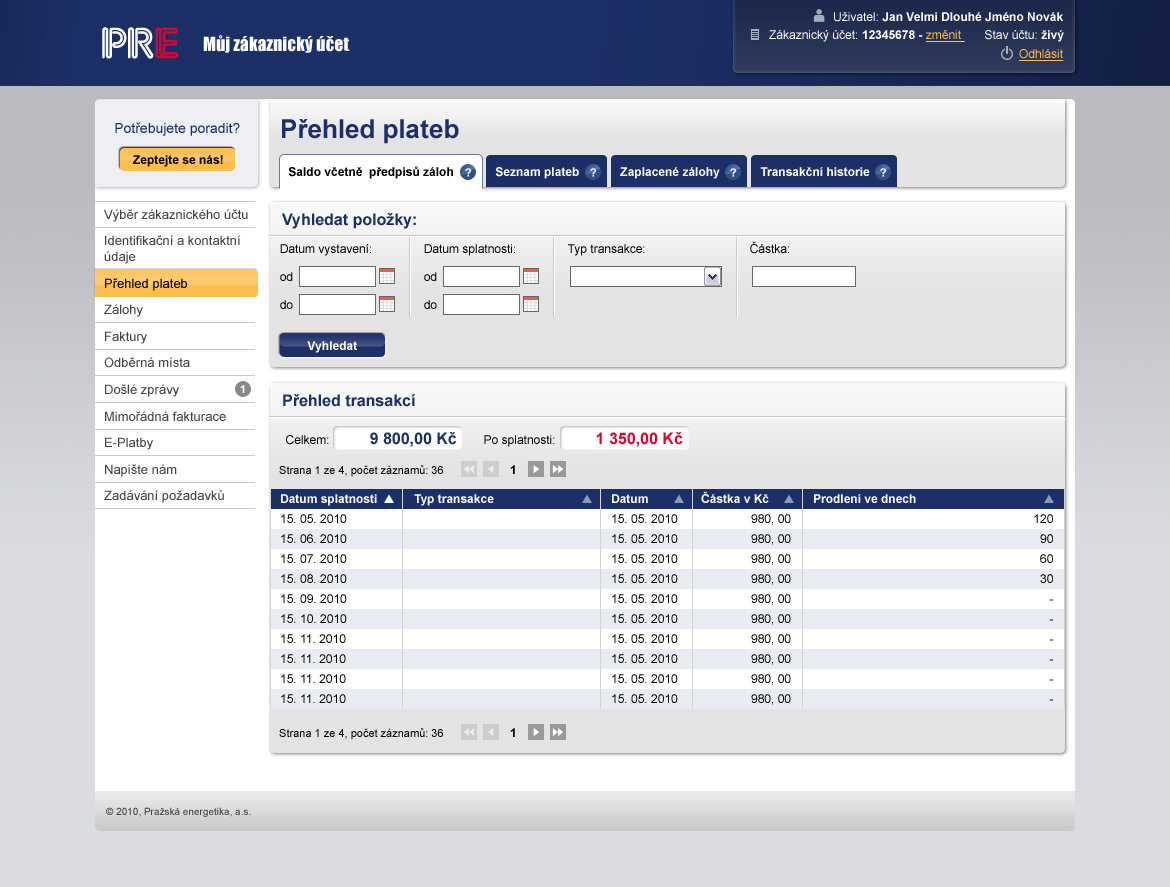The width and height of the screenshot is (1170, 887).
Task: Open help icon on the Seznam plateb tab
Action: [x=592, y=172]
